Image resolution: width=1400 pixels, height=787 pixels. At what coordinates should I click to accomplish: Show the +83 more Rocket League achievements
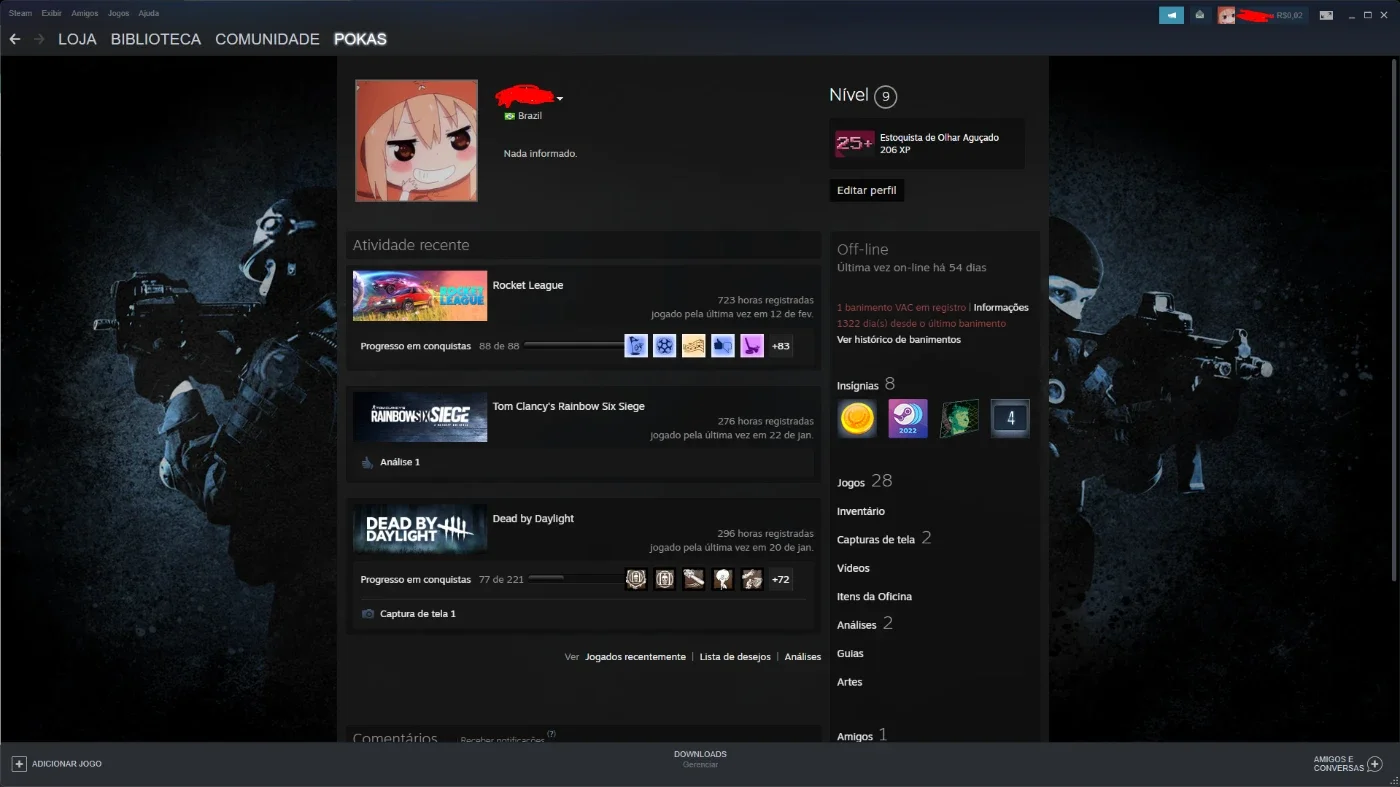pyautogui.click(x=781, y=346)
